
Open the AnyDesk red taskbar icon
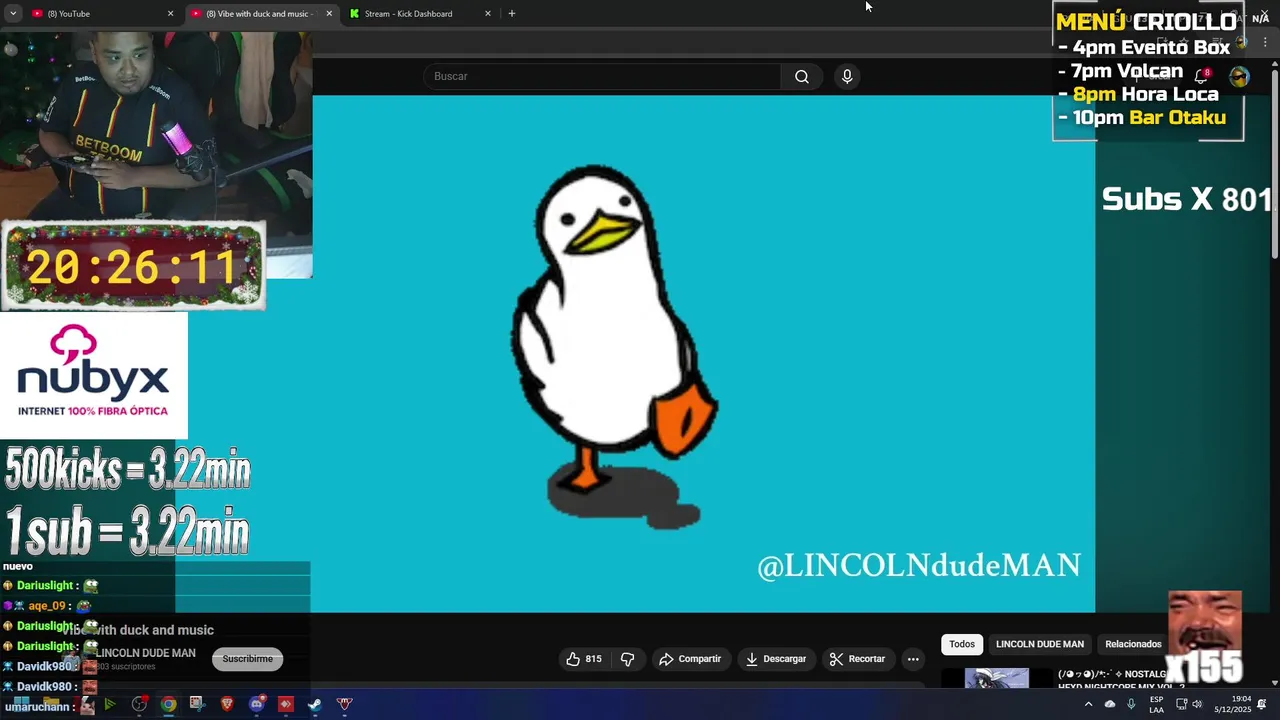[x=286, y=705]
